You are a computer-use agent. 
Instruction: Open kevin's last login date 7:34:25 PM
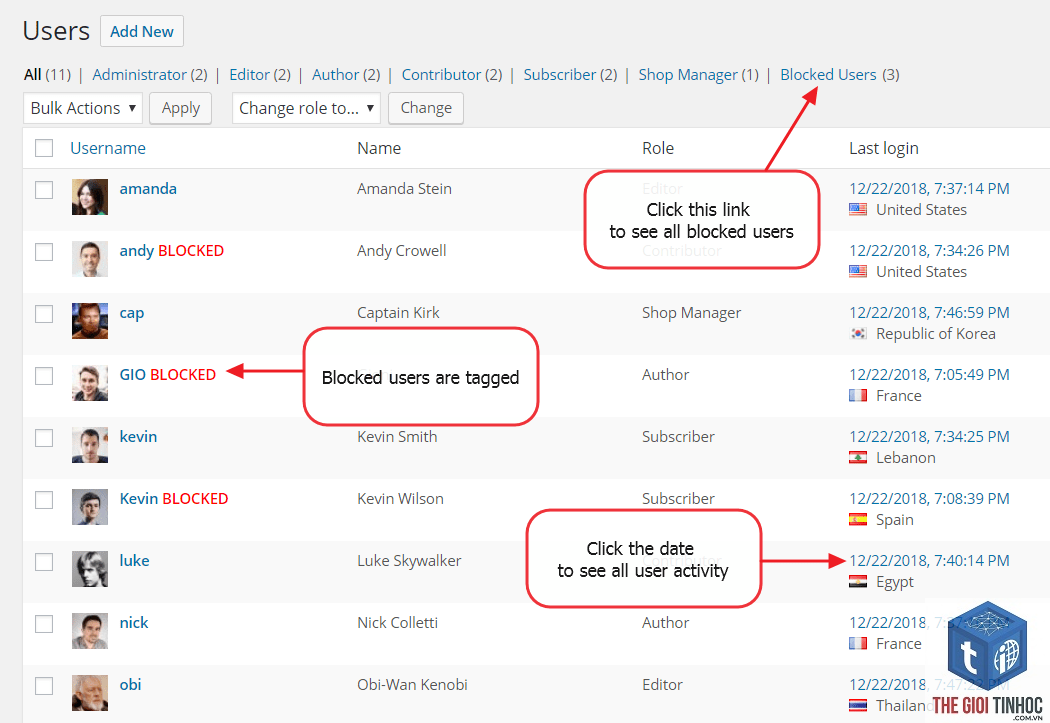[929, 436]
